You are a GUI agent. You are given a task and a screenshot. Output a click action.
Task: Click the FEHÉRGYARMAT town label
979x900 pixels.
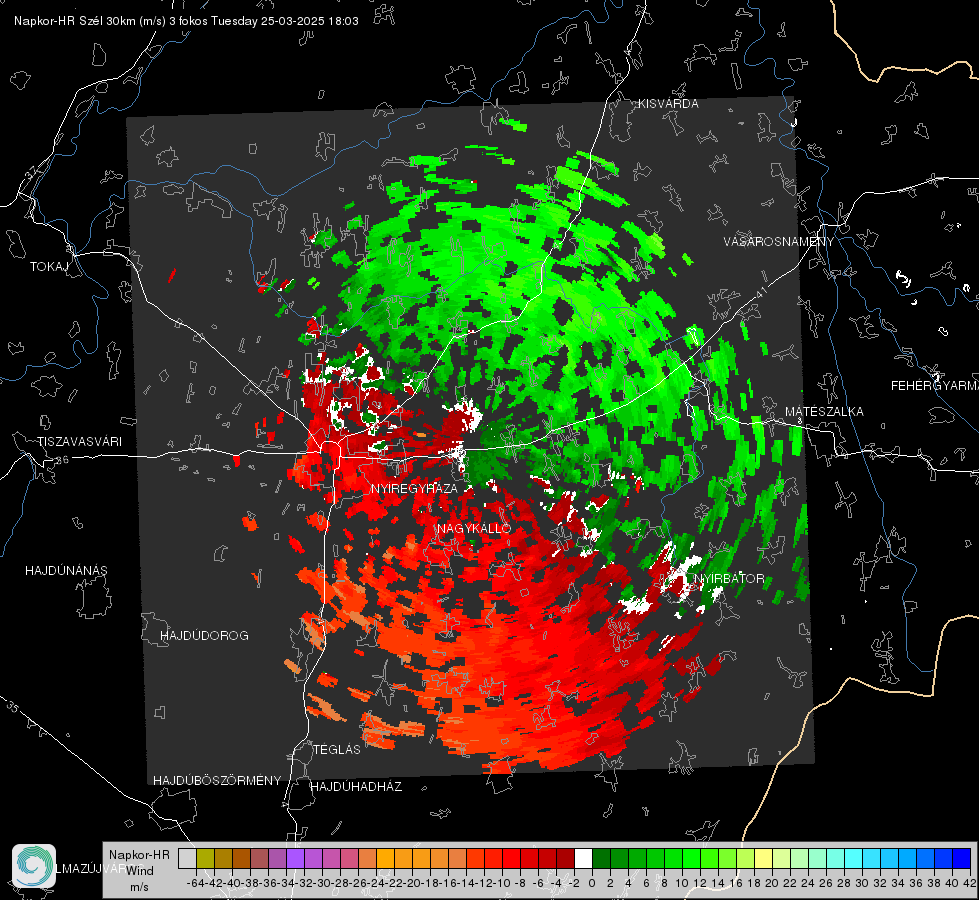pos(935,386)
